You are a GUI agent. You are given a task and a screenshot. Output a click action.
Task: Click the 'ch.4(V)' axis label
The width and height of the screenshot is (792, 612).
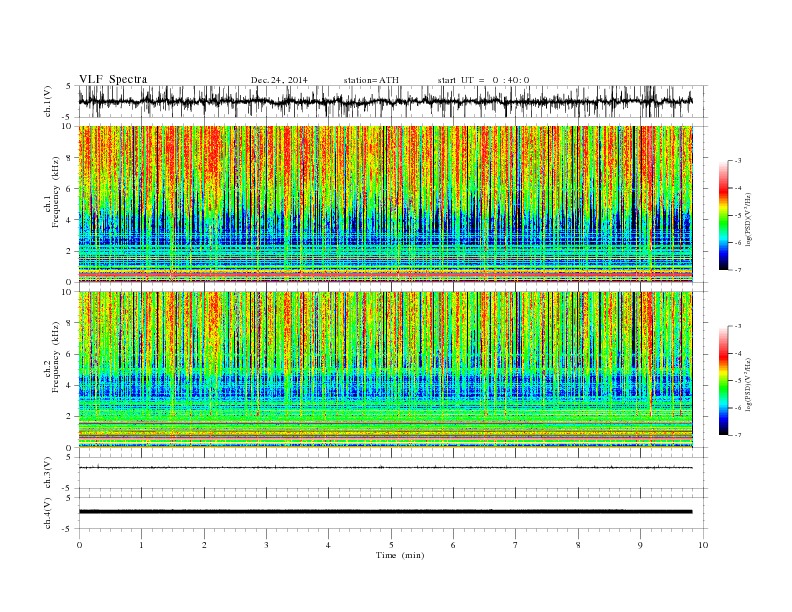pyautogui.click(x=48, y=514)
